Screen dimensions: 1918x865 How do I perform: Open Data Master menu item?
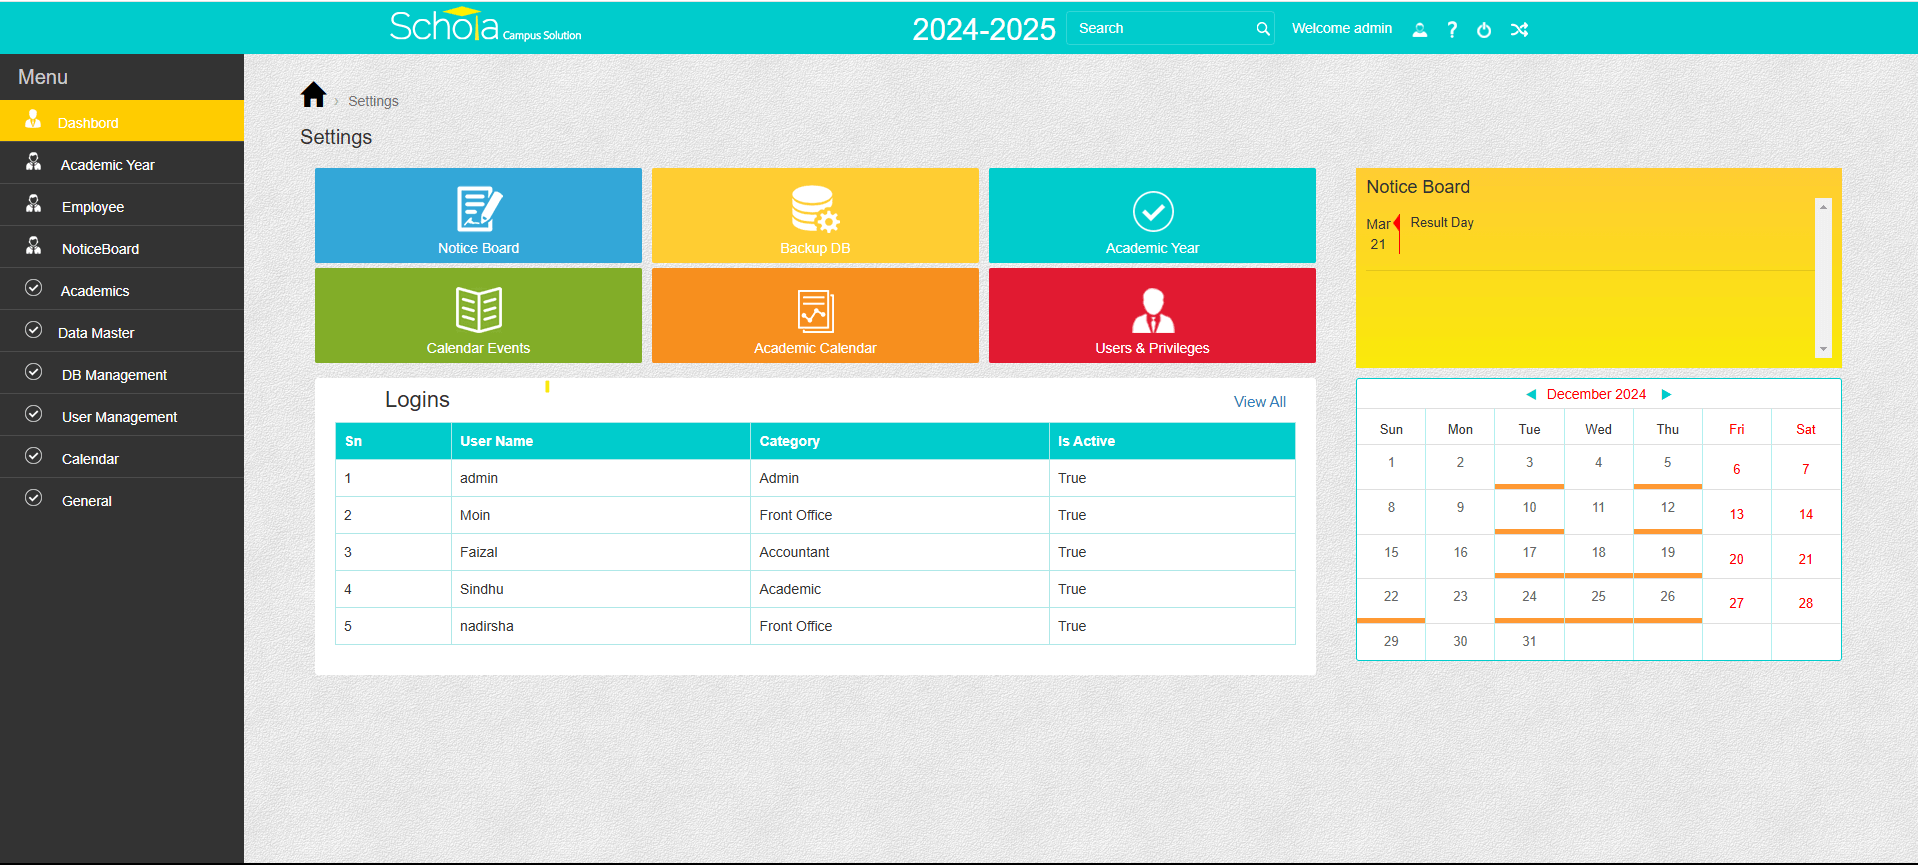click(96, 333)
